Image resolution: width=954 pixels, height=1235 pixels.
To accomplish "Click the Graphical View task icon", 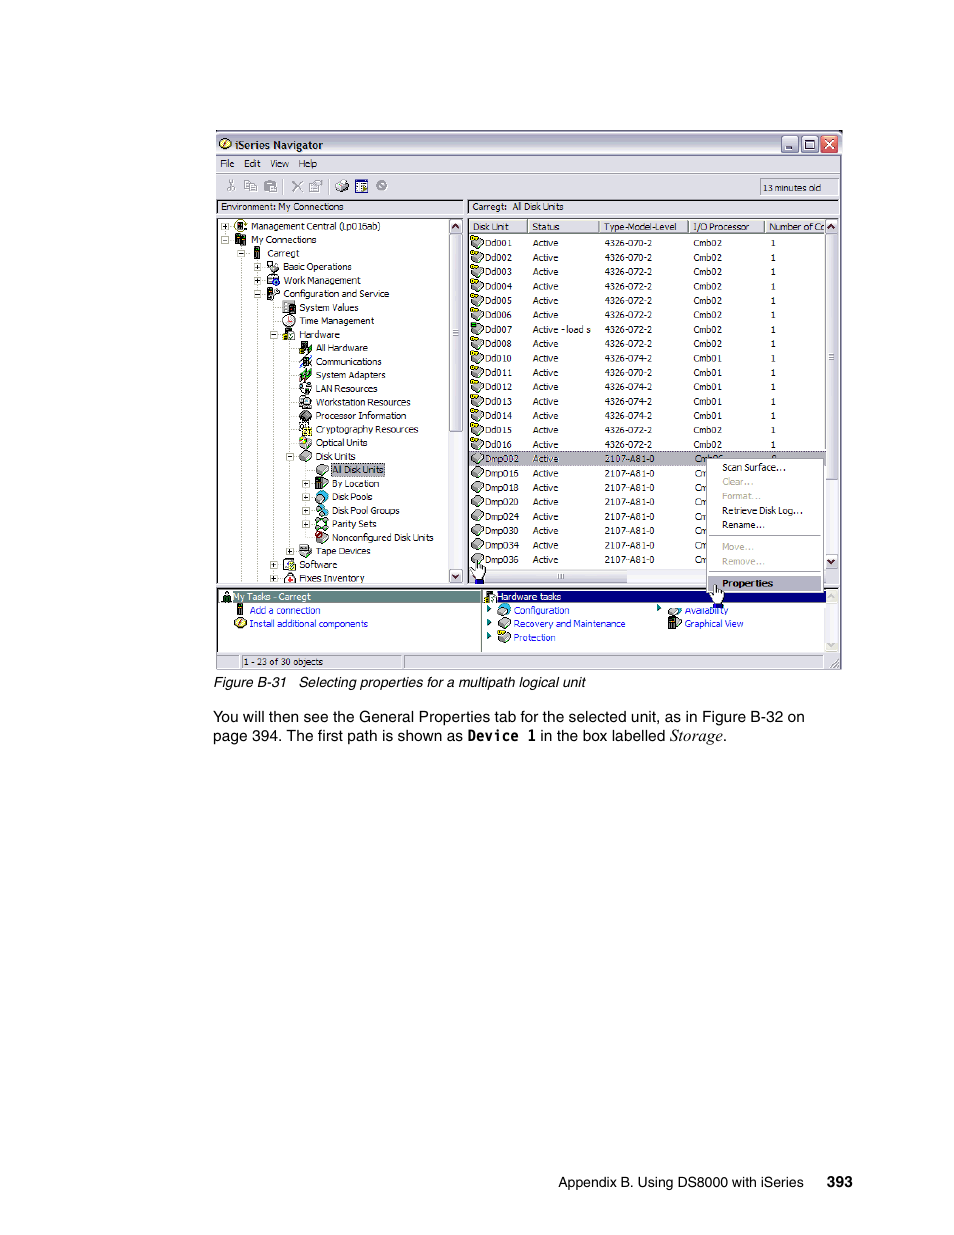I will (x=675, y=623).
